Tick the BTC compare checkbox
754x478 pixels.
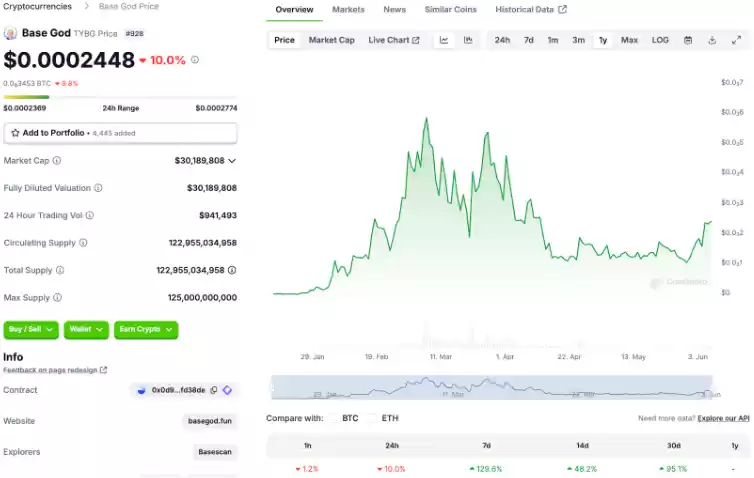pos(333,418)
